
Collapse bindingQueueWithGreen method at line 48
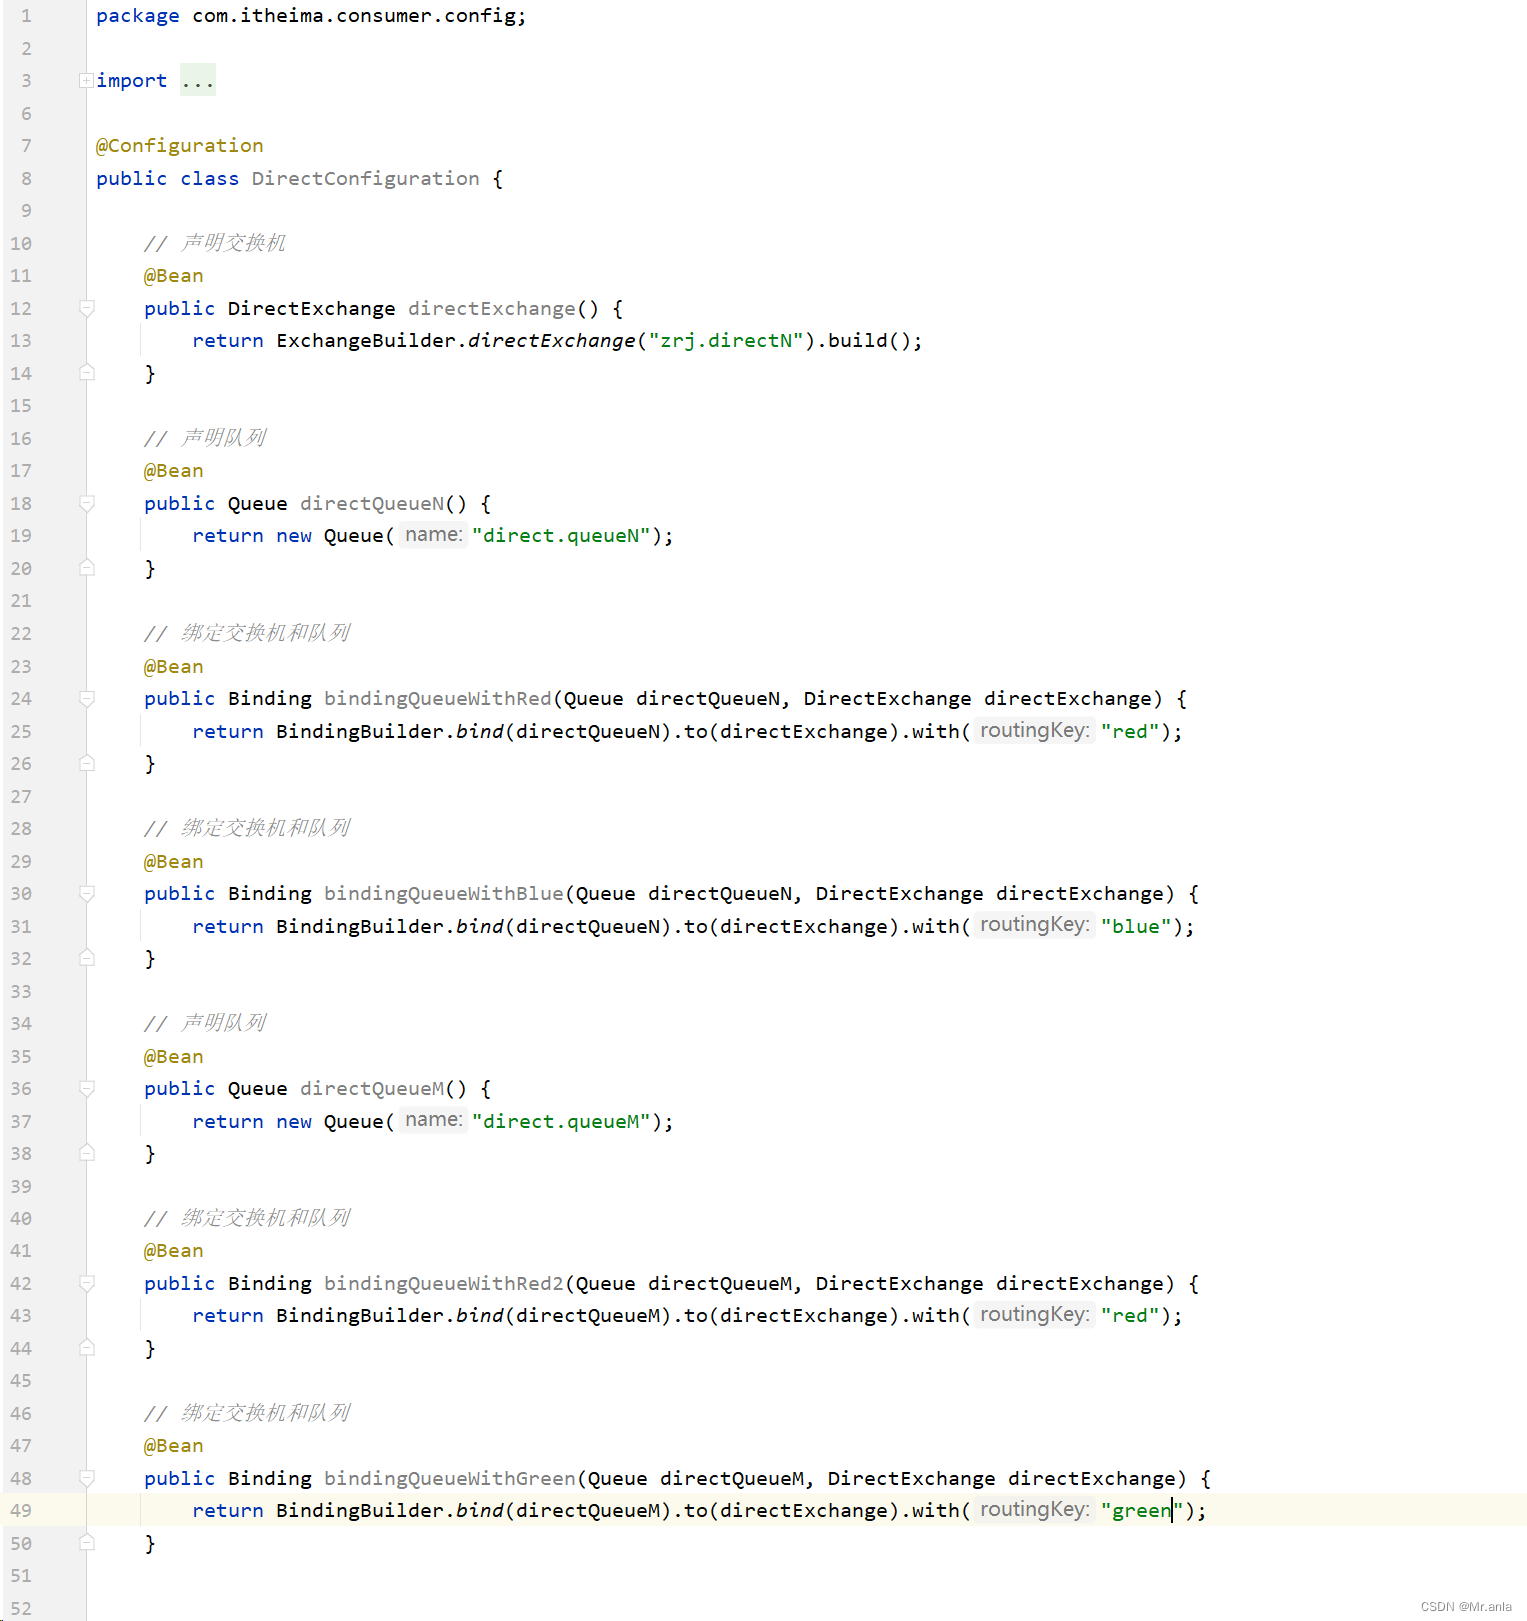coord(87,1479)
